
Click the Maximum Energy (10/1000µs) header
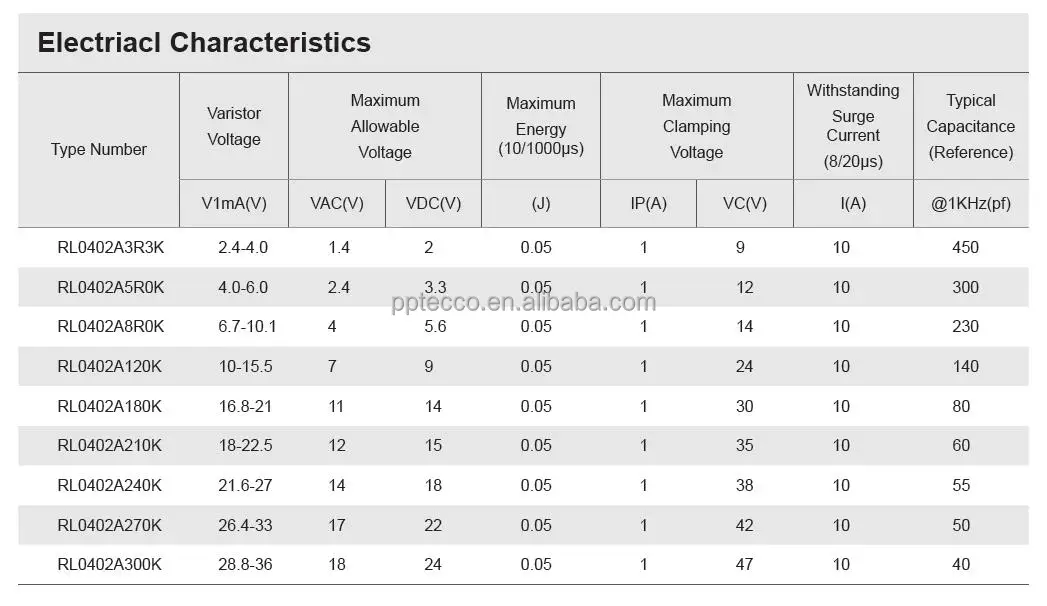[541, 127]
